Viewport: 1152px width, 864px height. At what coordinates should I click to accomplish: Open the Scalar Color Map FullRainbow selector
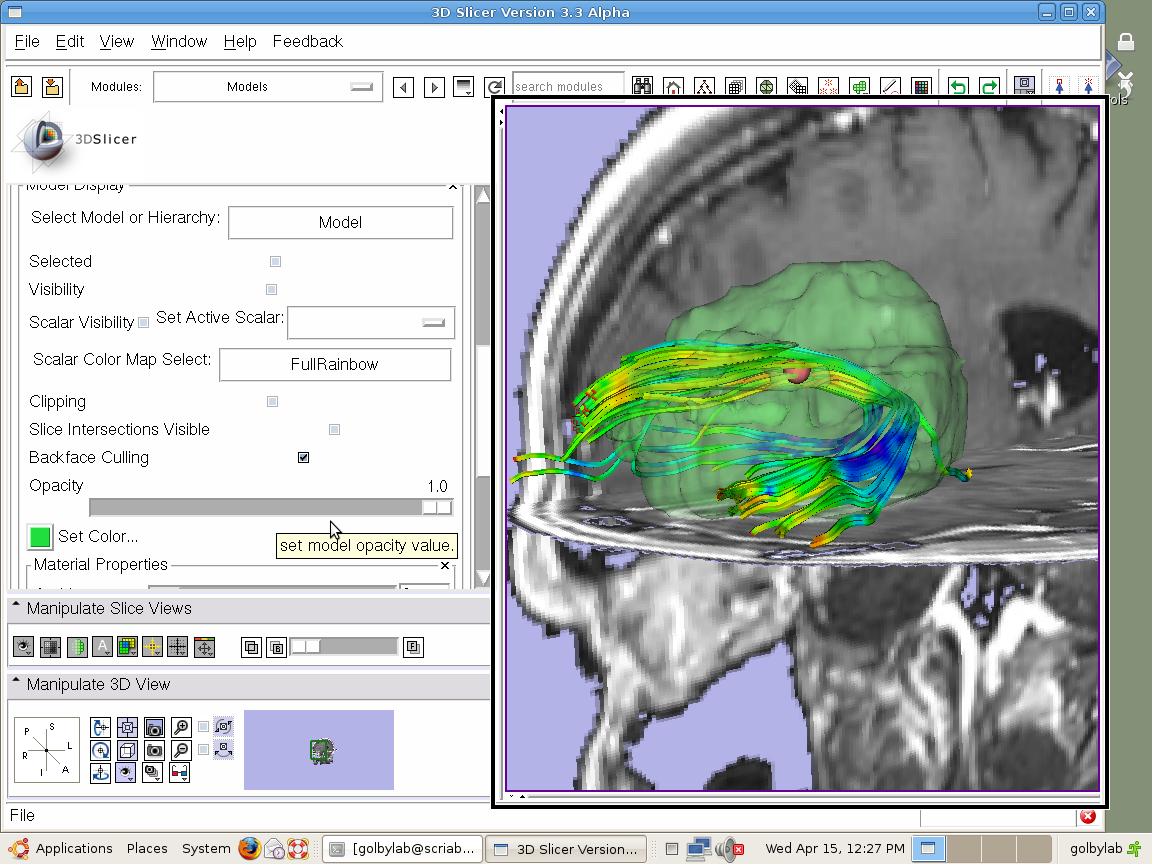(334, 365)
